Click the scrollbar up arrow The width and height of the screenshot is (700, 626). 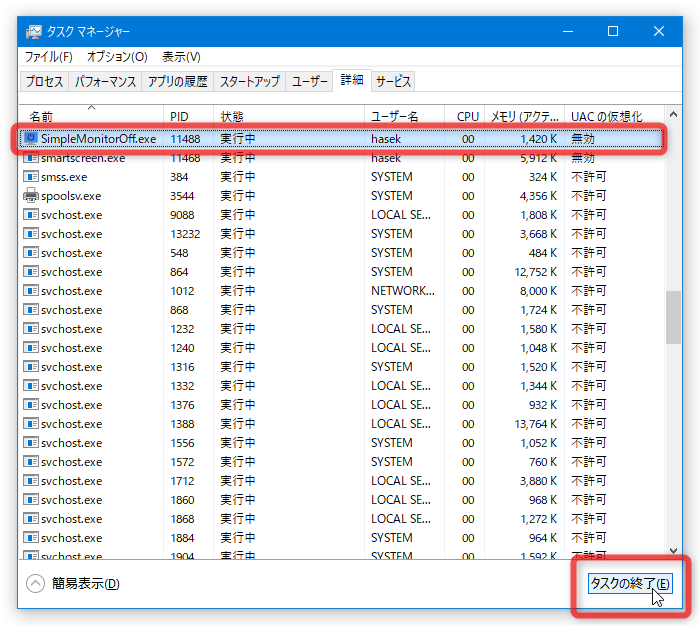[673, 114]
